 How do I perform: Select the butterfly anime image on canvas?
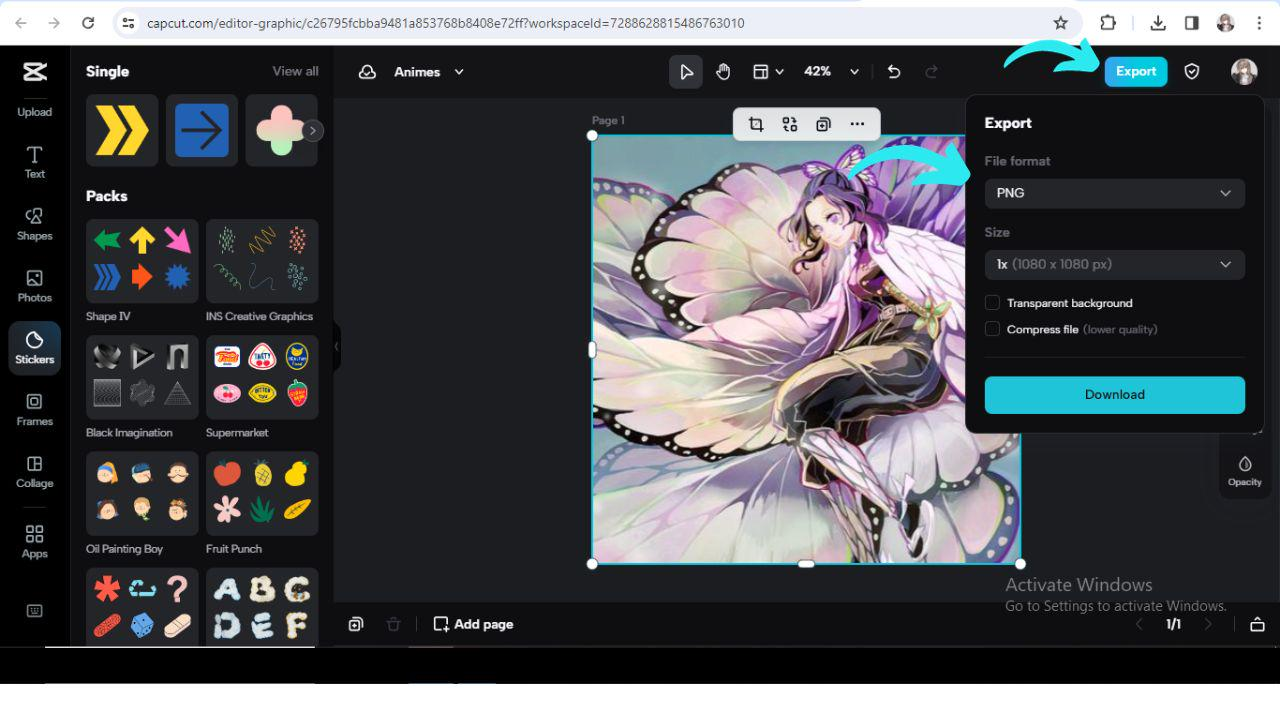806,350
